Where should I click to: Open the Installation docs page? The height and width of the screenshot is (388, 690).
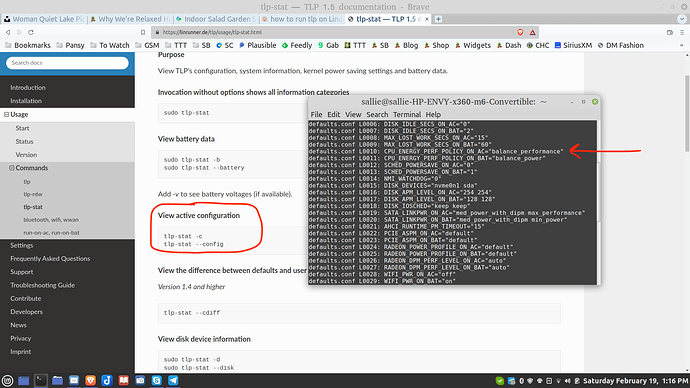(x=26, y=101)
